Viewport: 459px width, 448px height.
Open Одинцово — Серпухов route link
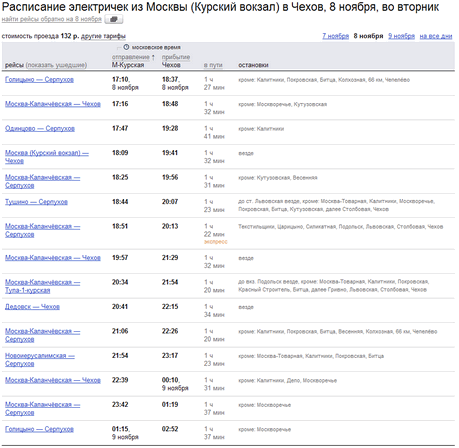pyautogui.click(x=40, y=129)
